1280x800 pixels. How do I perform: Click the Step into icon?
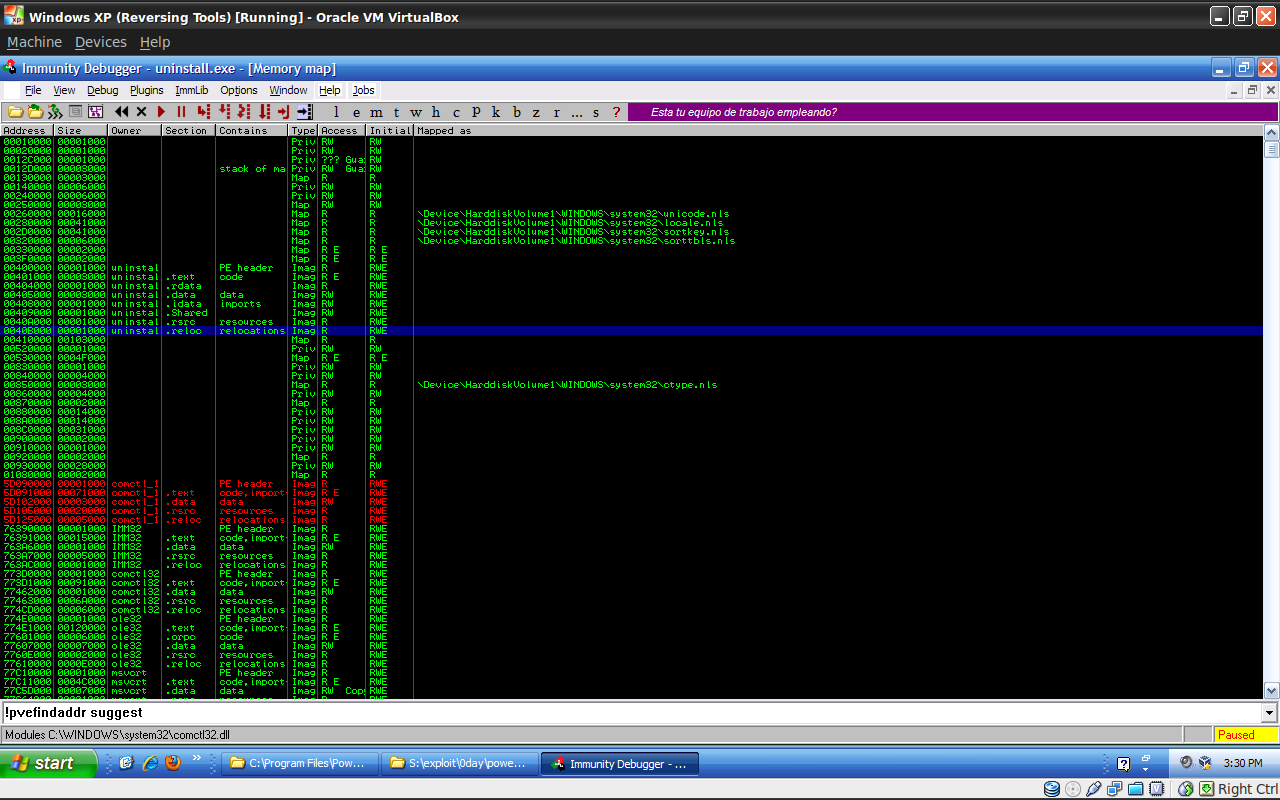[204, 112]
